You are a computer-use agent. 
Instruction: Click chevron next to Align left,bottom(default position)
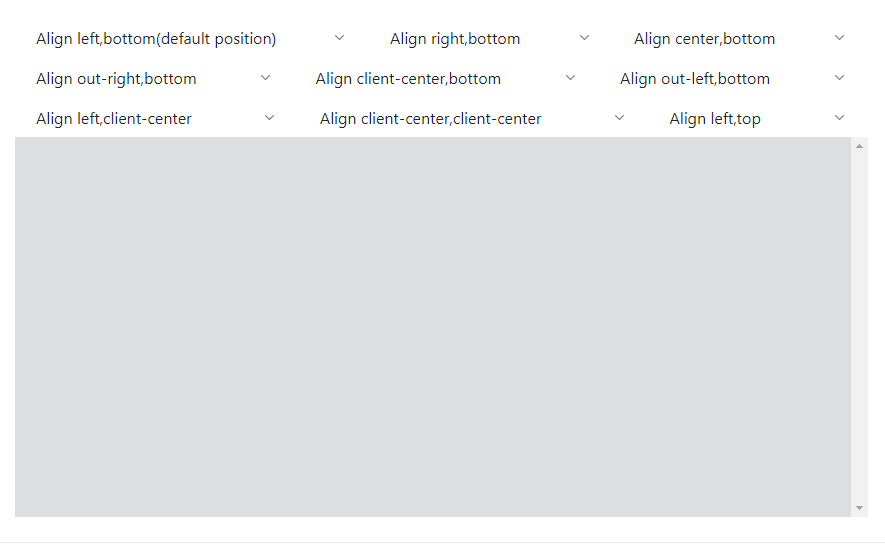pos(339,38)
